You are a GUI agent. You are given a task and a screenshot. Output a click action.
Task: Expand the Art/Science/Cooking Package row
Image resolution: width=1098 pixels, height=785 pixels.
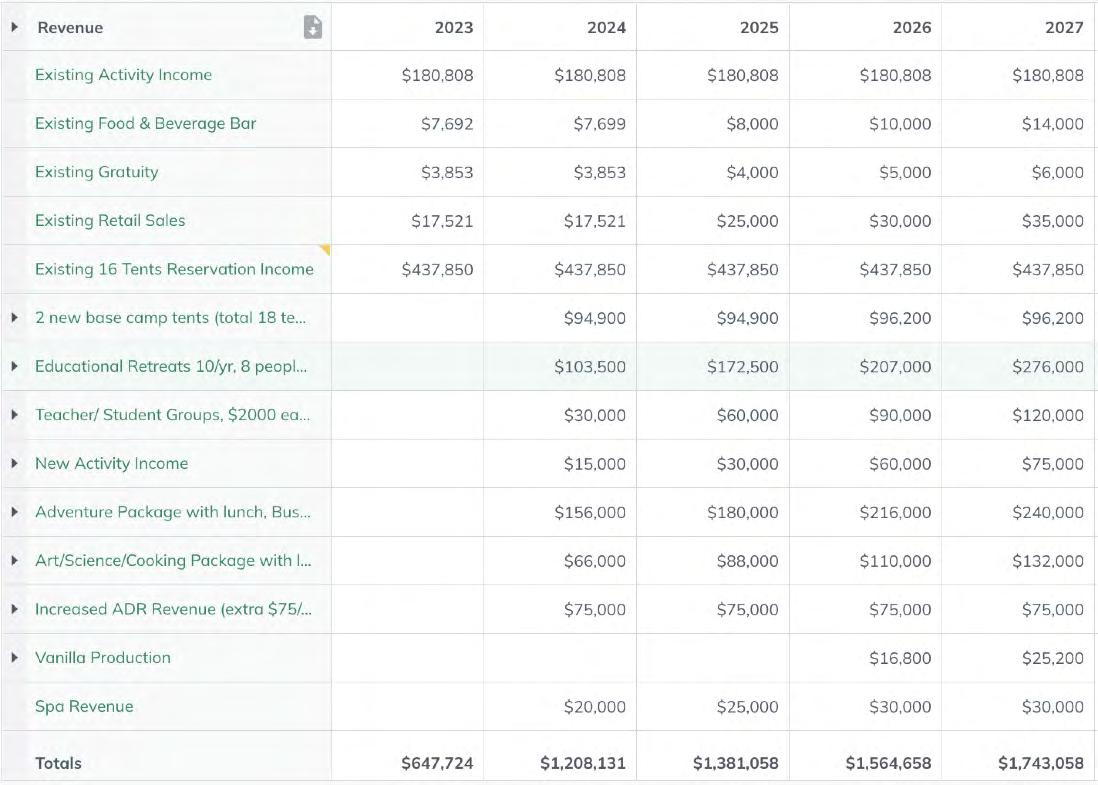click(15, 560)
